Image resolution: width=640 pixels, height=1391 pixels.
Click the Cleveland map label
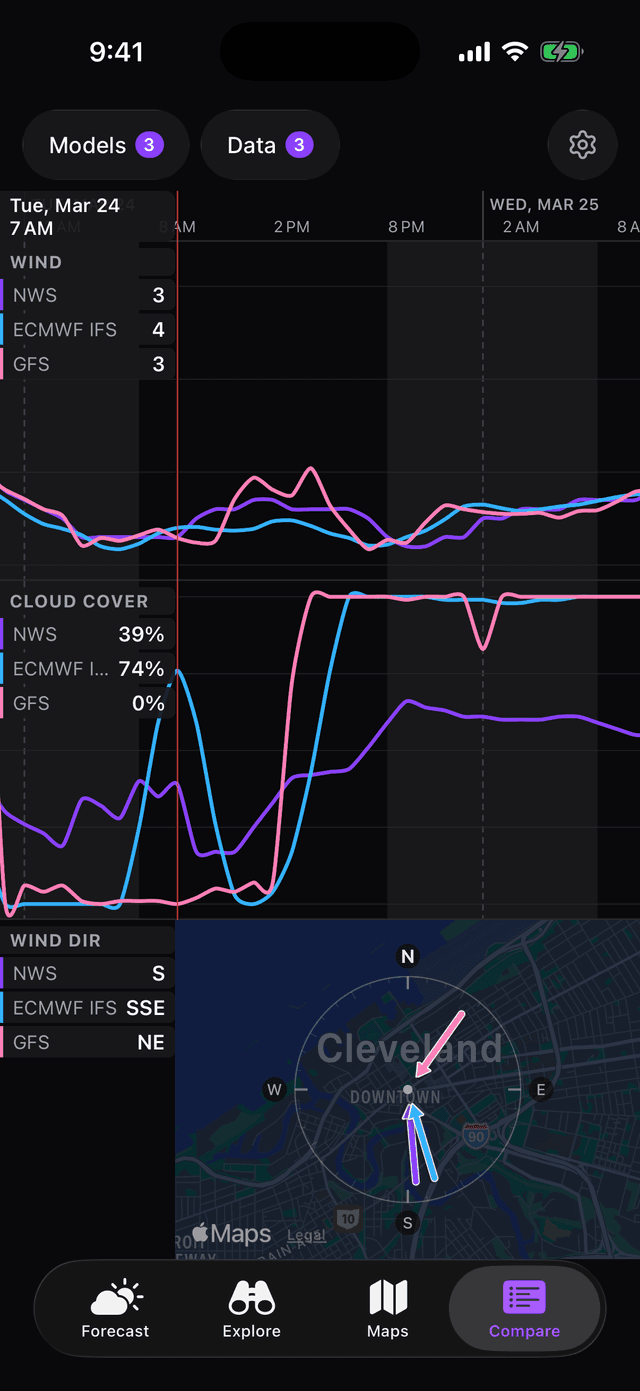[x=409, y=1048]
